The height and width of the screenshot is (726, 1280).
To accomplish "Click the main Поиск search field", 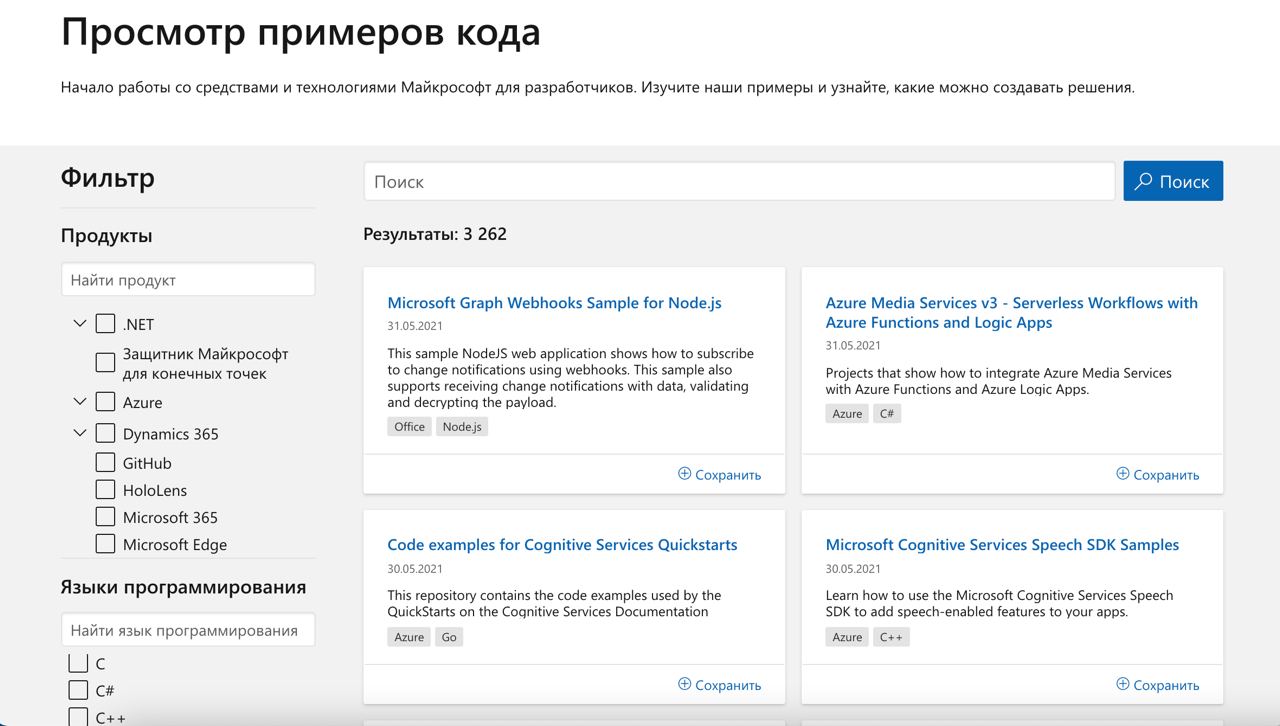I will click(738, 182).
